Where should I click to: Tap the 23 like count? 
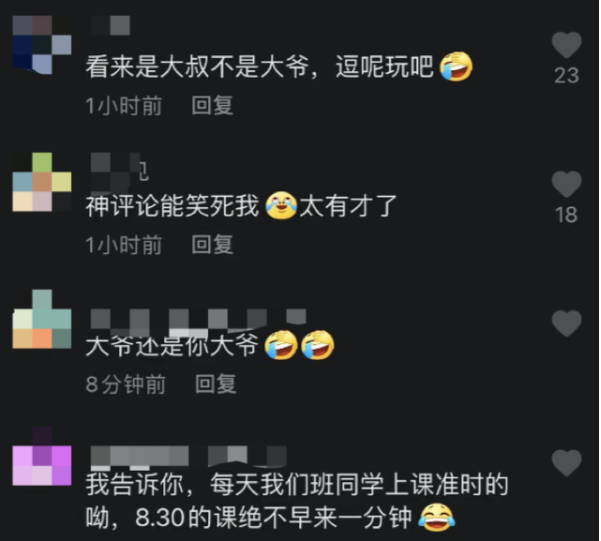pos(567,75)
